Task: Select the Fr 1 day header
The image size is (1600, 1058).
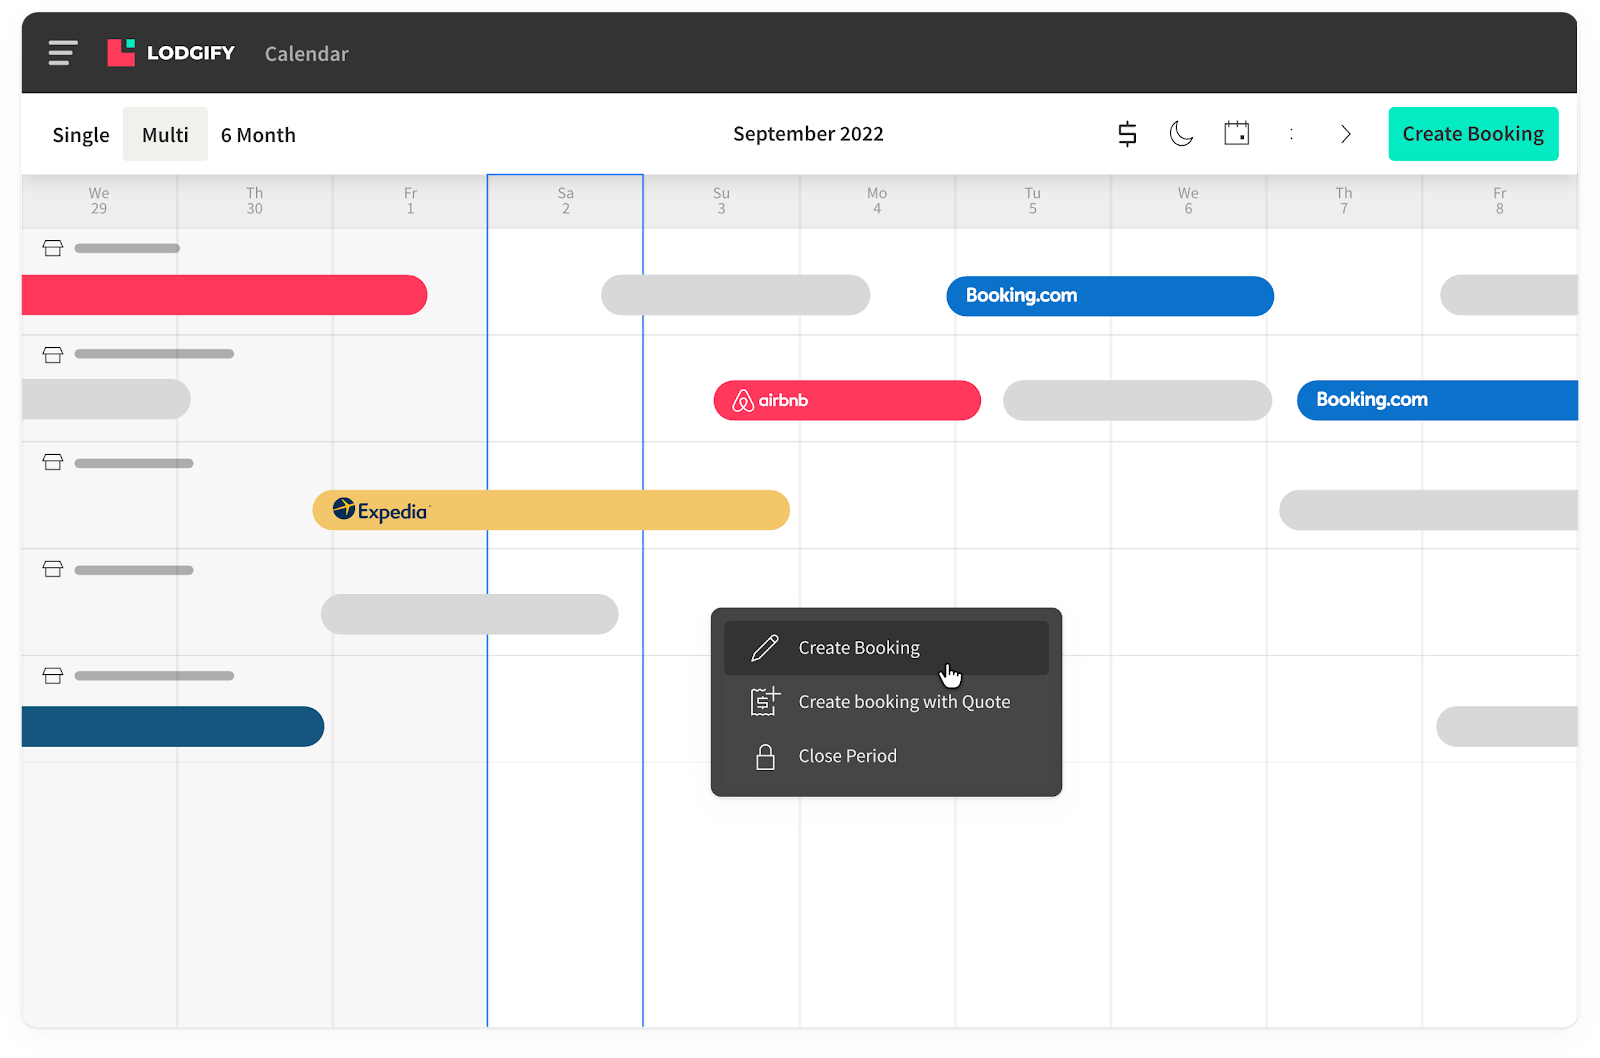Action: tap(410, 201)
